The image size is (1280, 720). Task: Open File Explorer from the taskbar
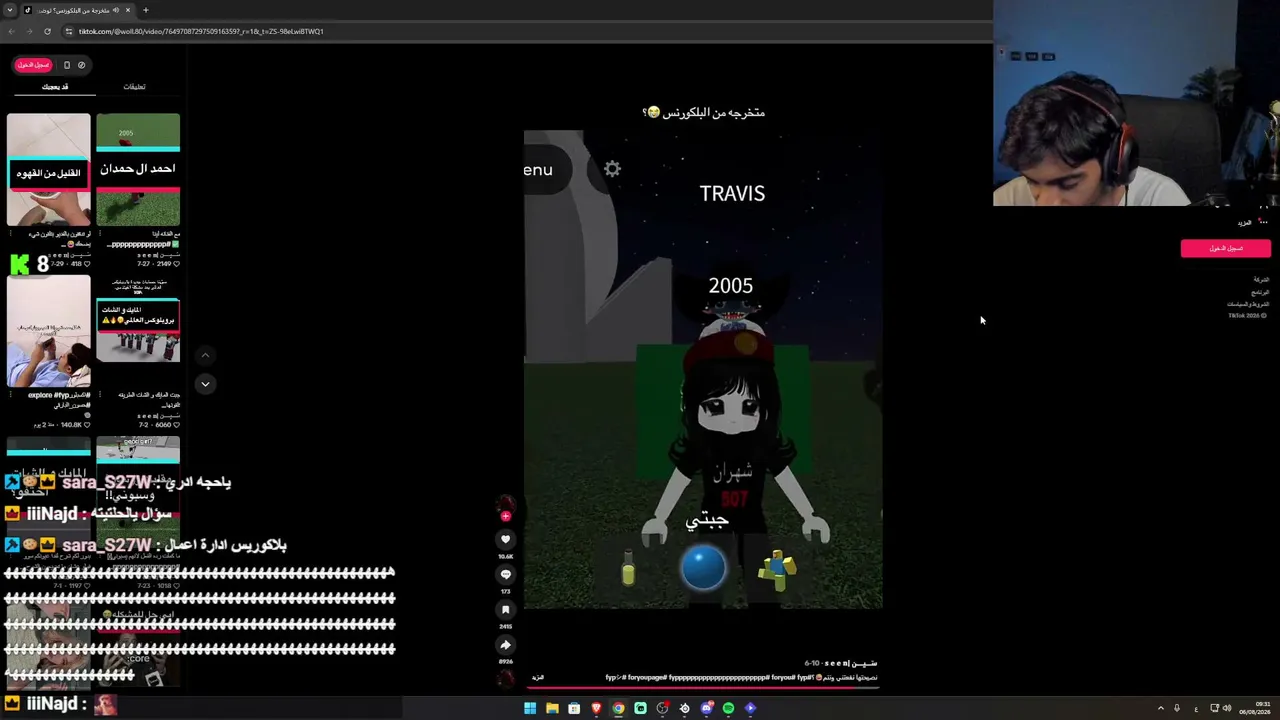click(552, 708)
